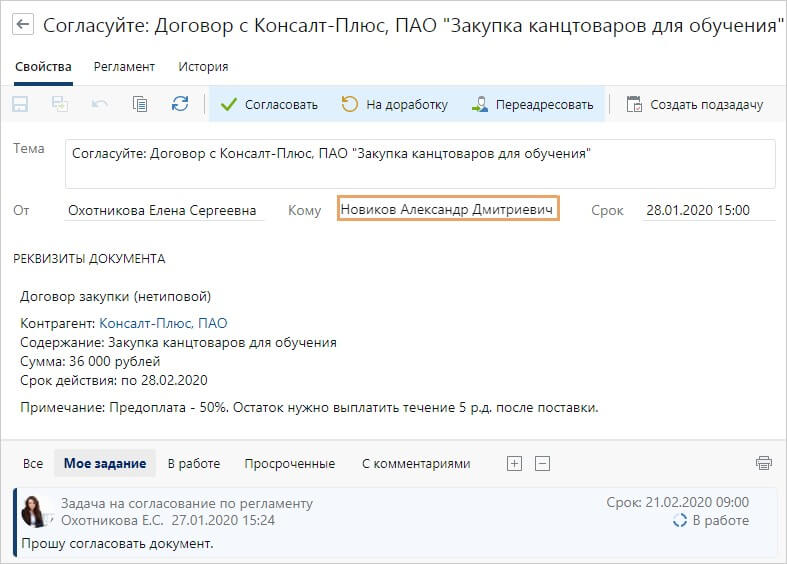Click text Задача на согласование по регламенту
The width and height of the screenshot is (787, 564).
(187, 503)
